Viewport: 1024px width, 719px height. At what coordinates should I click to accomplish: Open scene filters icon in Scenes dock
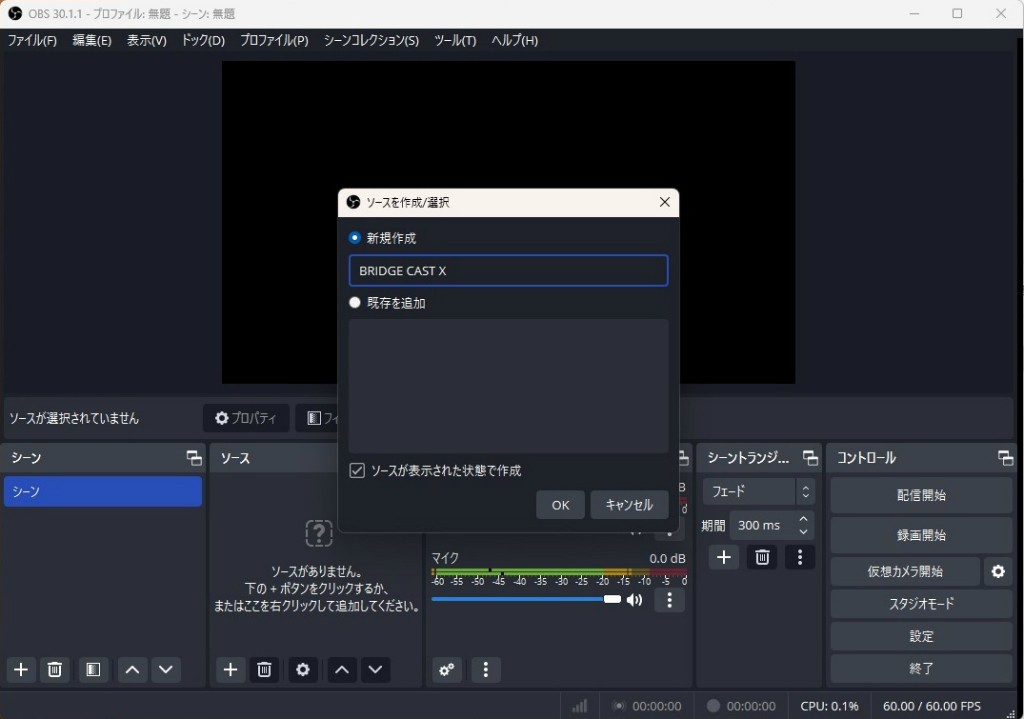point(93,670)
